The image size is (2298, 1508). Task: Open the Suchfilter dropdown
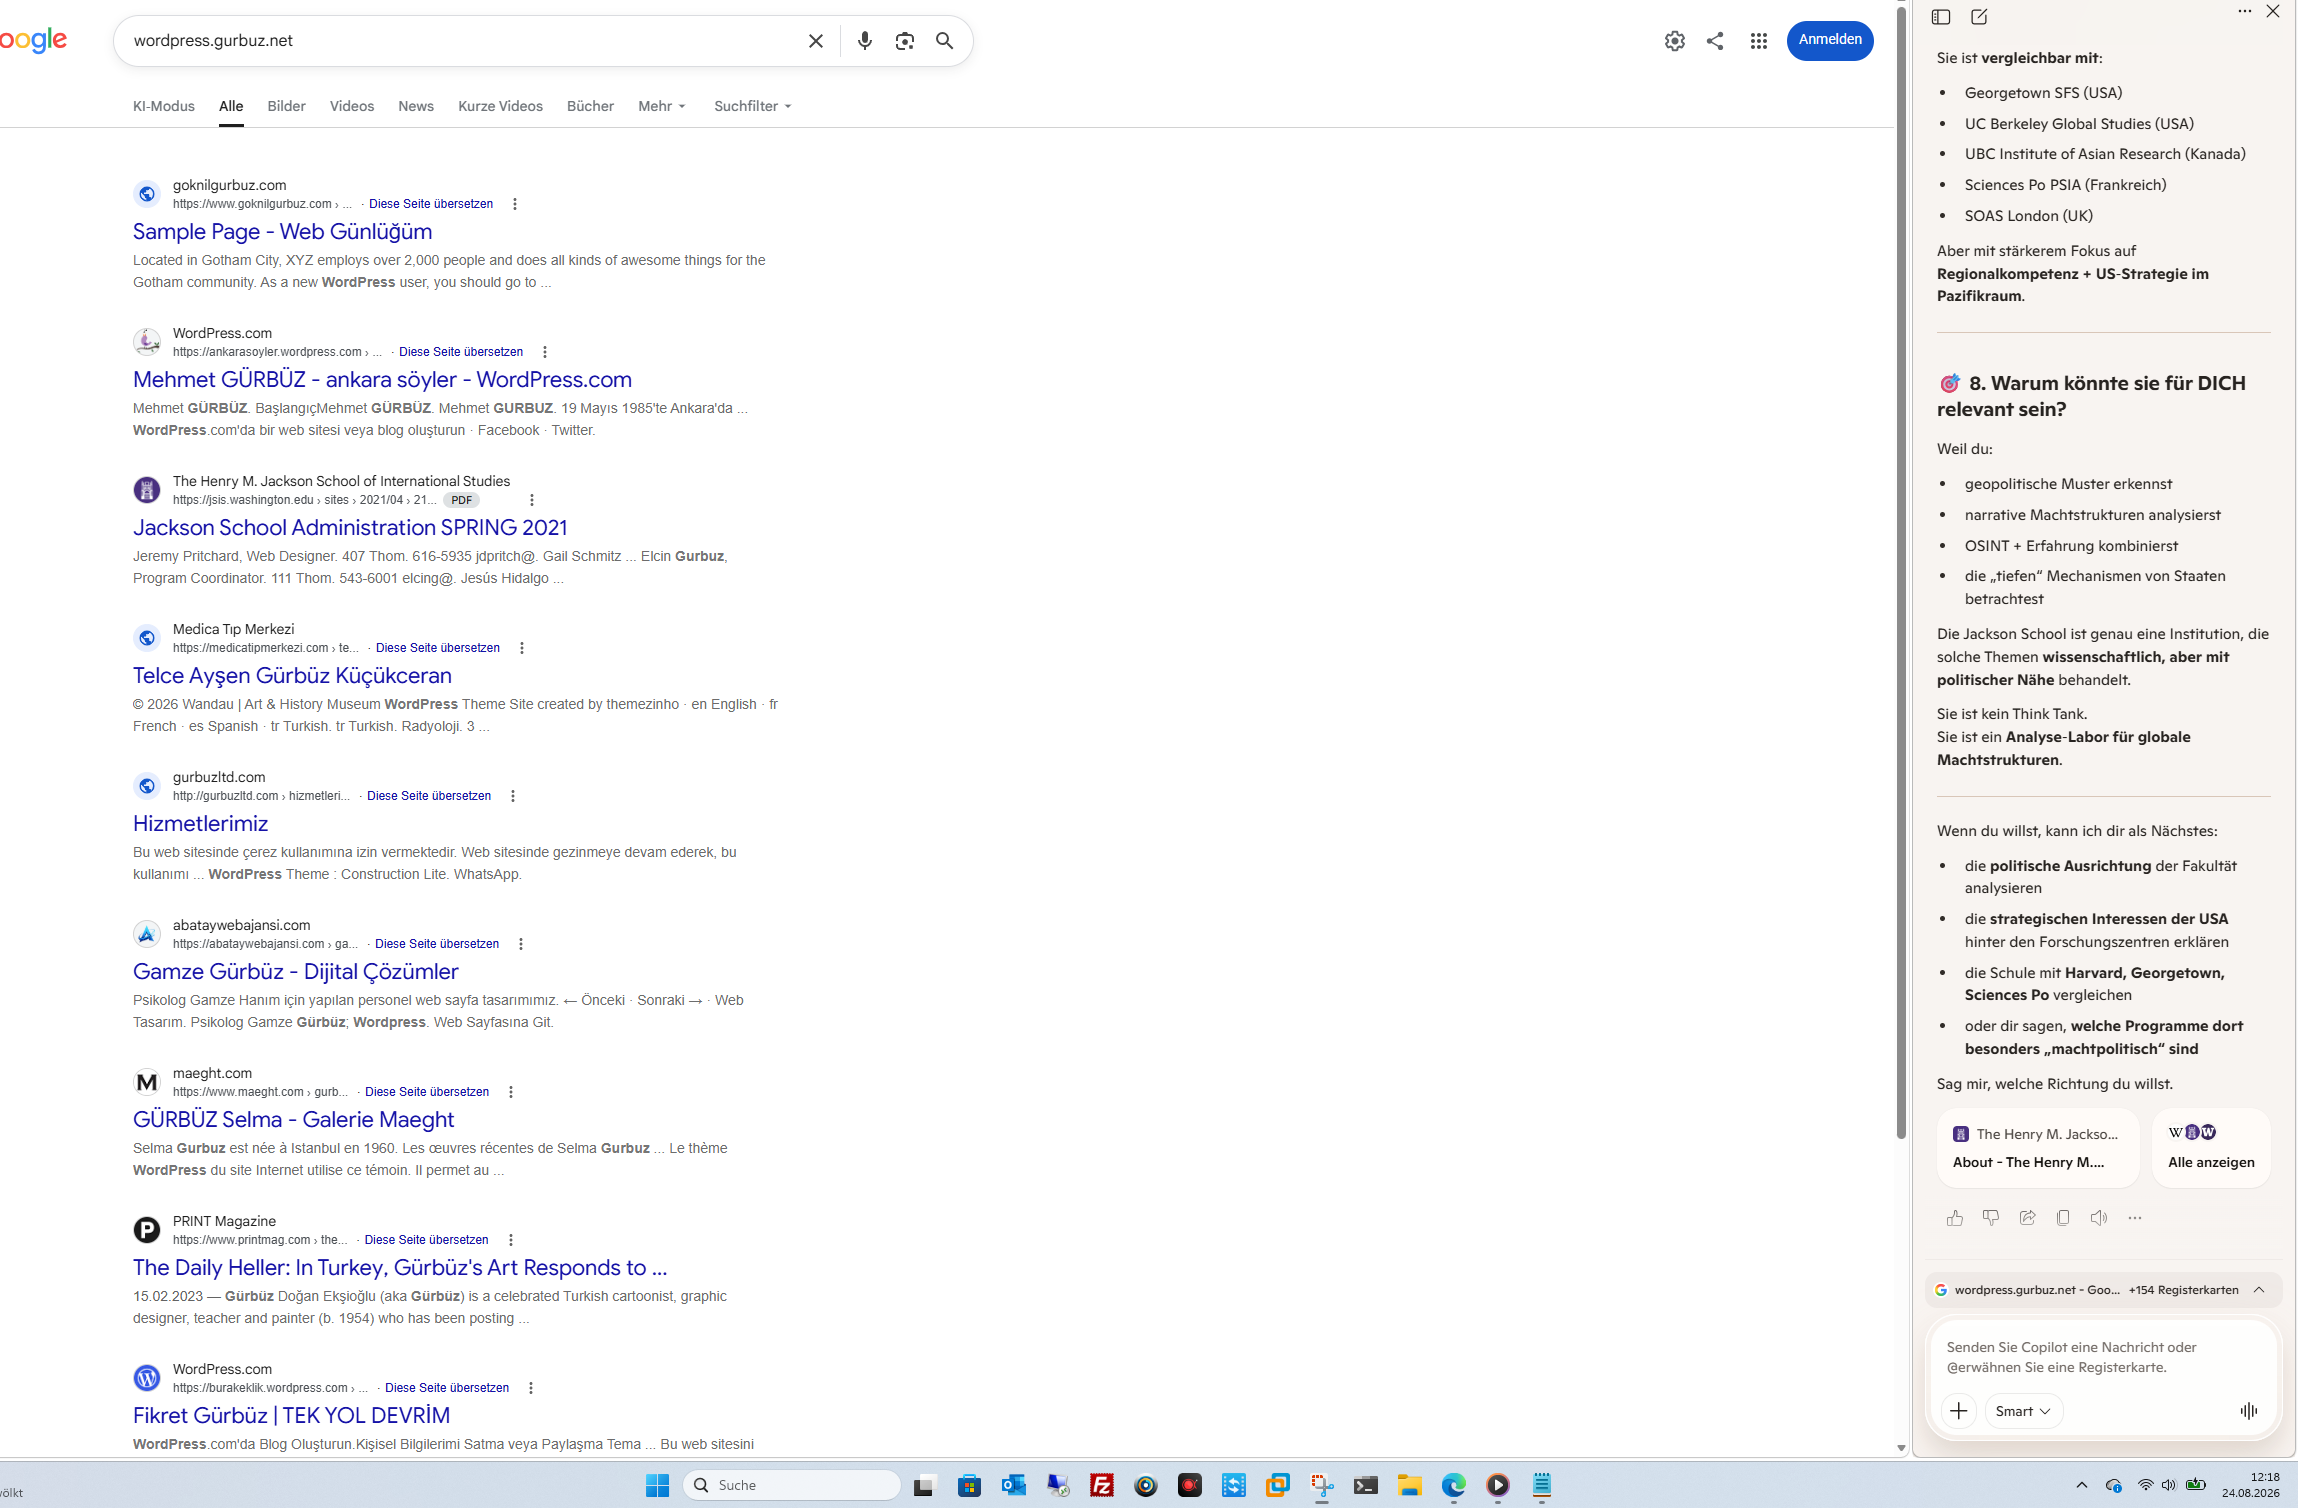(x=753, y=106)
